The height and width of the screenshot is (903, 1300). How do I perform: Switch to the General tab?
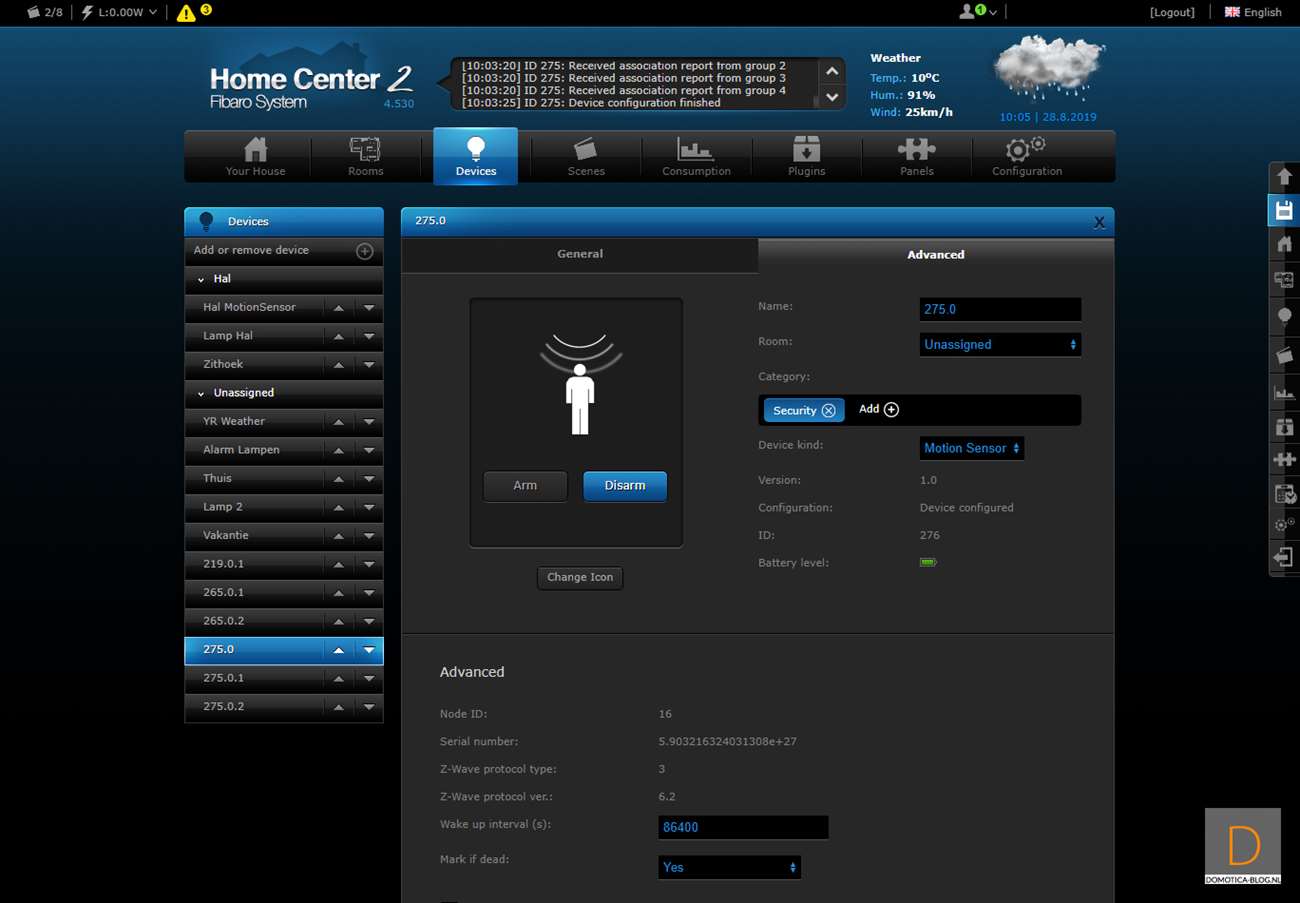point(580,254)
